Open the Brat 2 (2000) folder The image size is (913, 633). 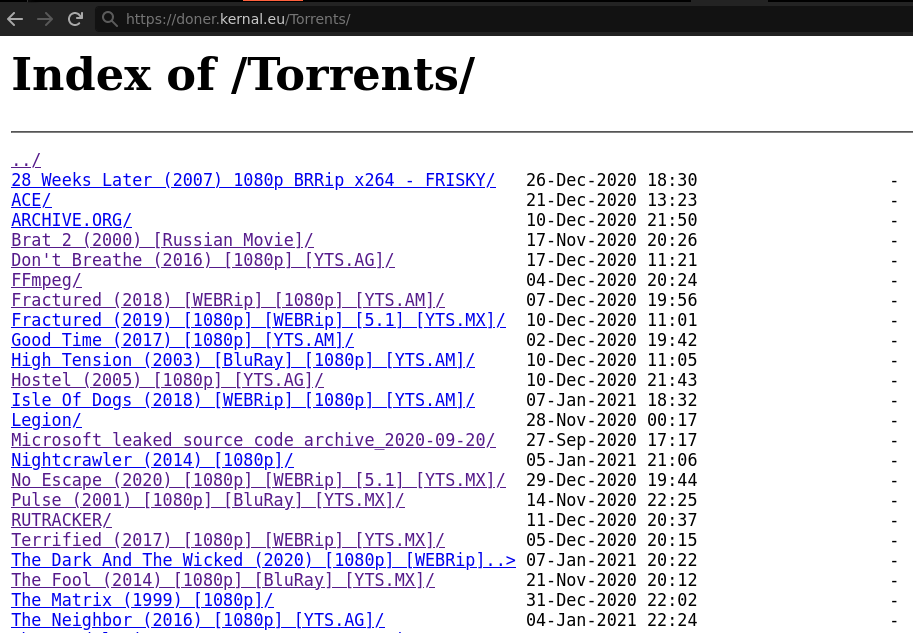[x=162, y=240]
